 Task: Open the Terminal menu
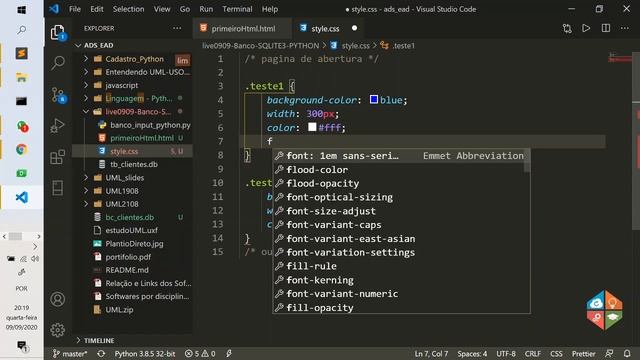[x=237, y=9]
